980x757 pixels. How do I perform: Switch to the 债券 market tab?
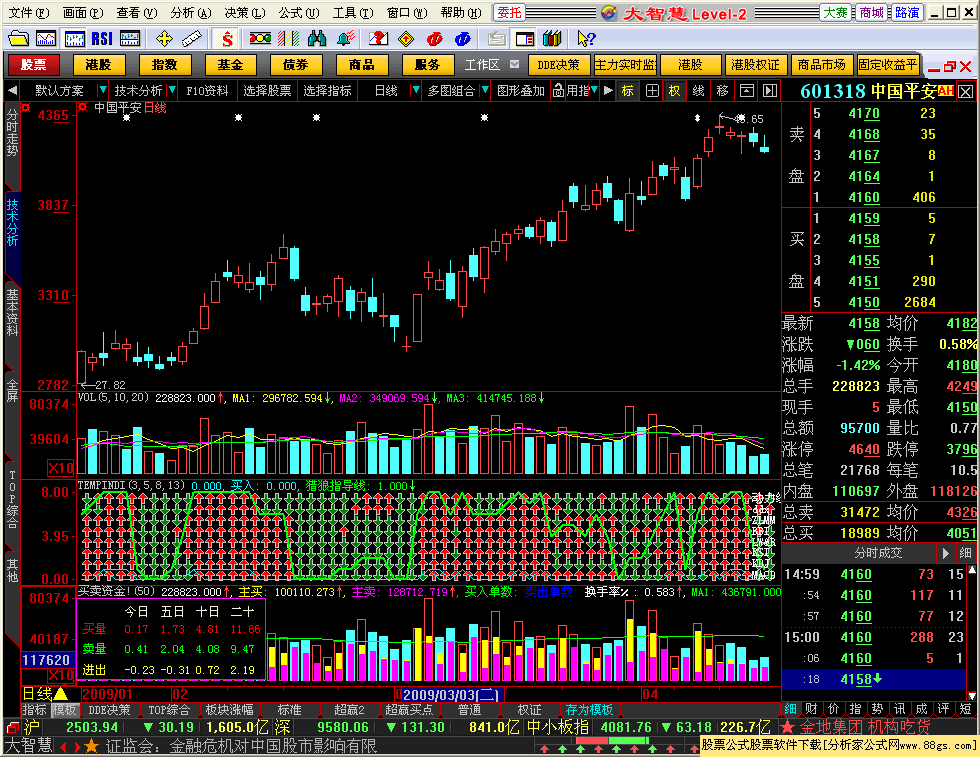click(x=296, y=64)
